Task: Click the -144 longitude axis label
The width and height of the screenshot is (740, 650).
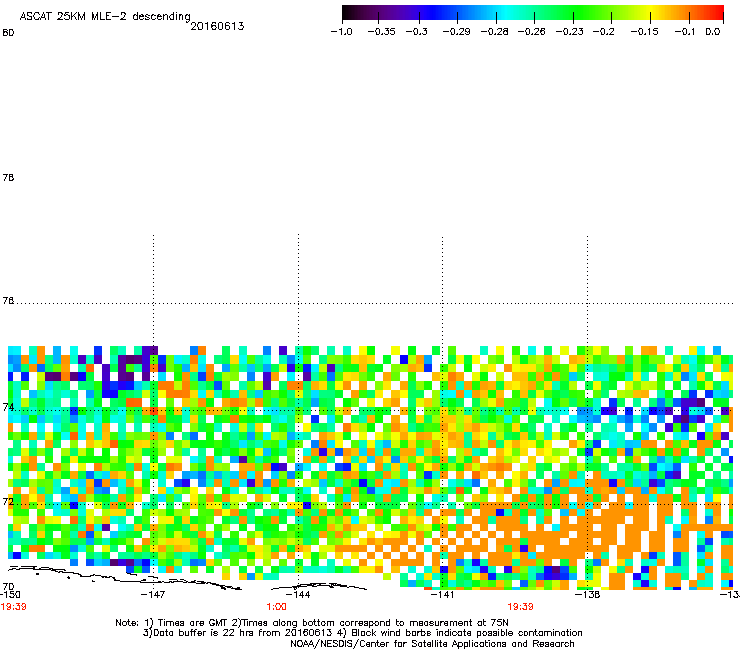Action: [298, 595]
